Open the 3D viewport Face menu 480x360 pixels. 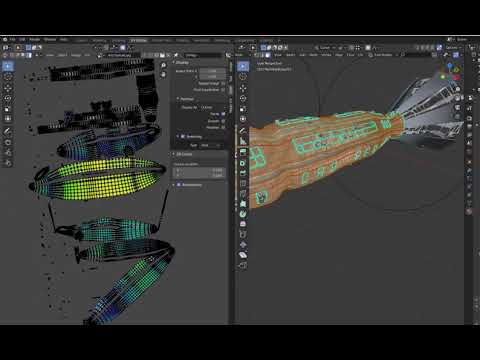[x=350, y=55]
